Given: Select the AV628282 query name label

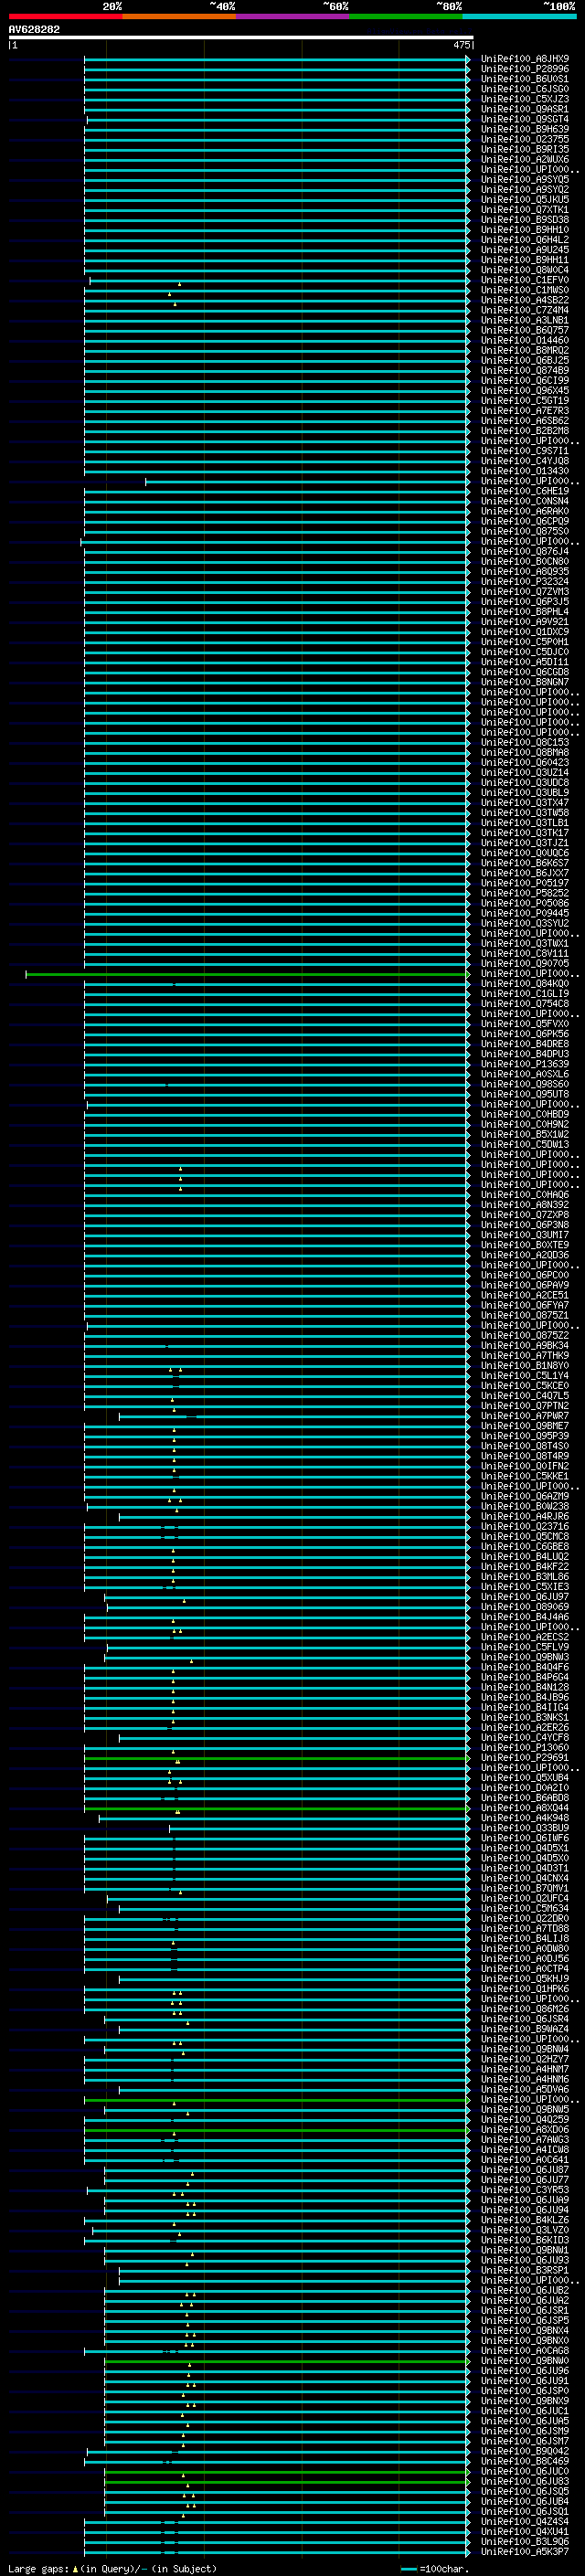Looking at the screenshot, I should [34, 29].
